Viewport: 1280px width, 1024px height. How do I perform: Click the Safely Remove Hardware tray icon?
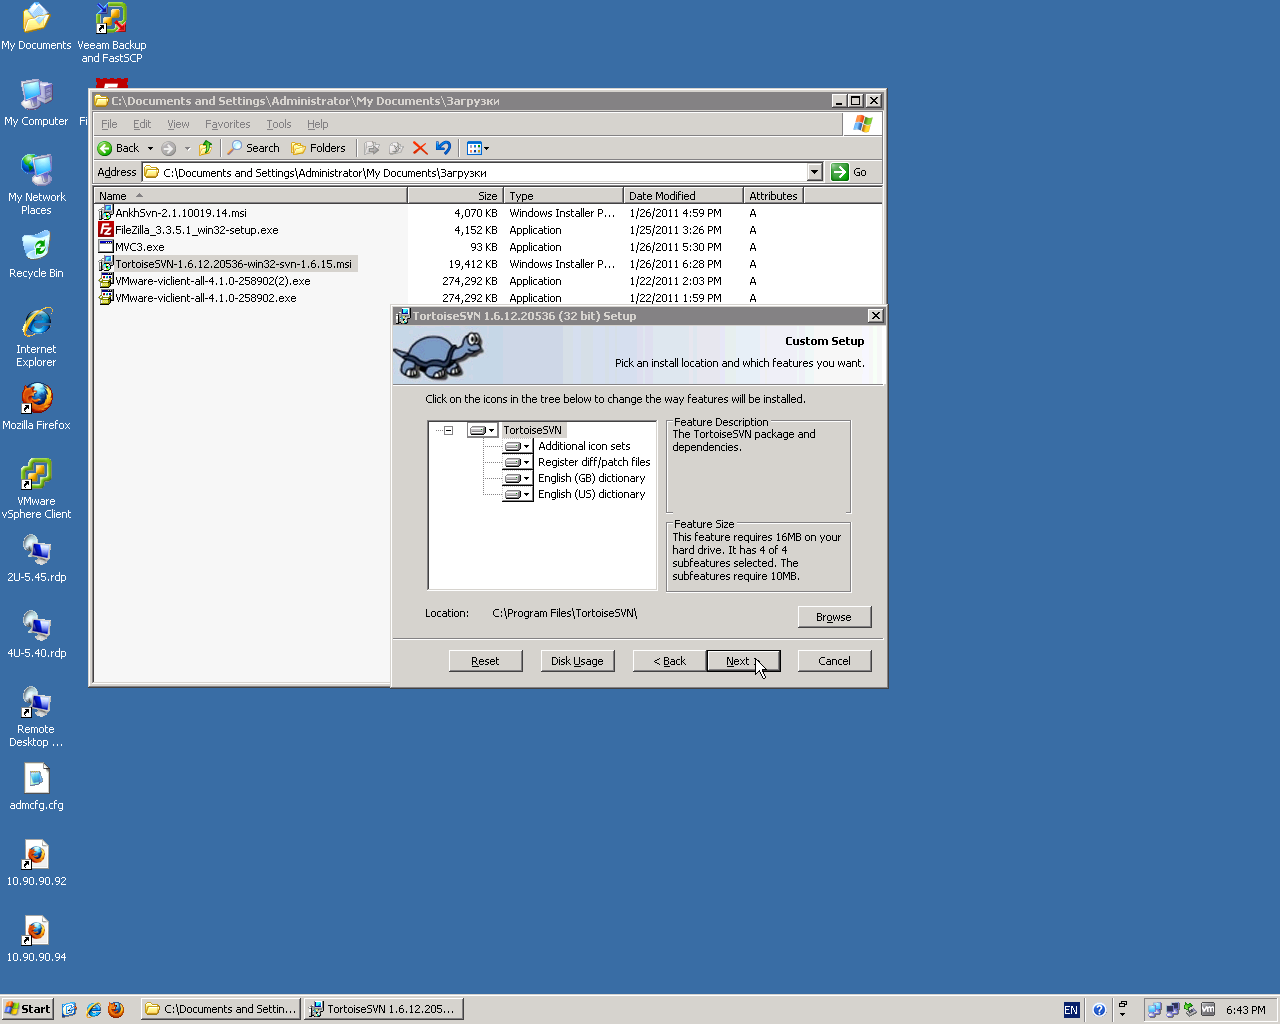click(1189, 1010)
